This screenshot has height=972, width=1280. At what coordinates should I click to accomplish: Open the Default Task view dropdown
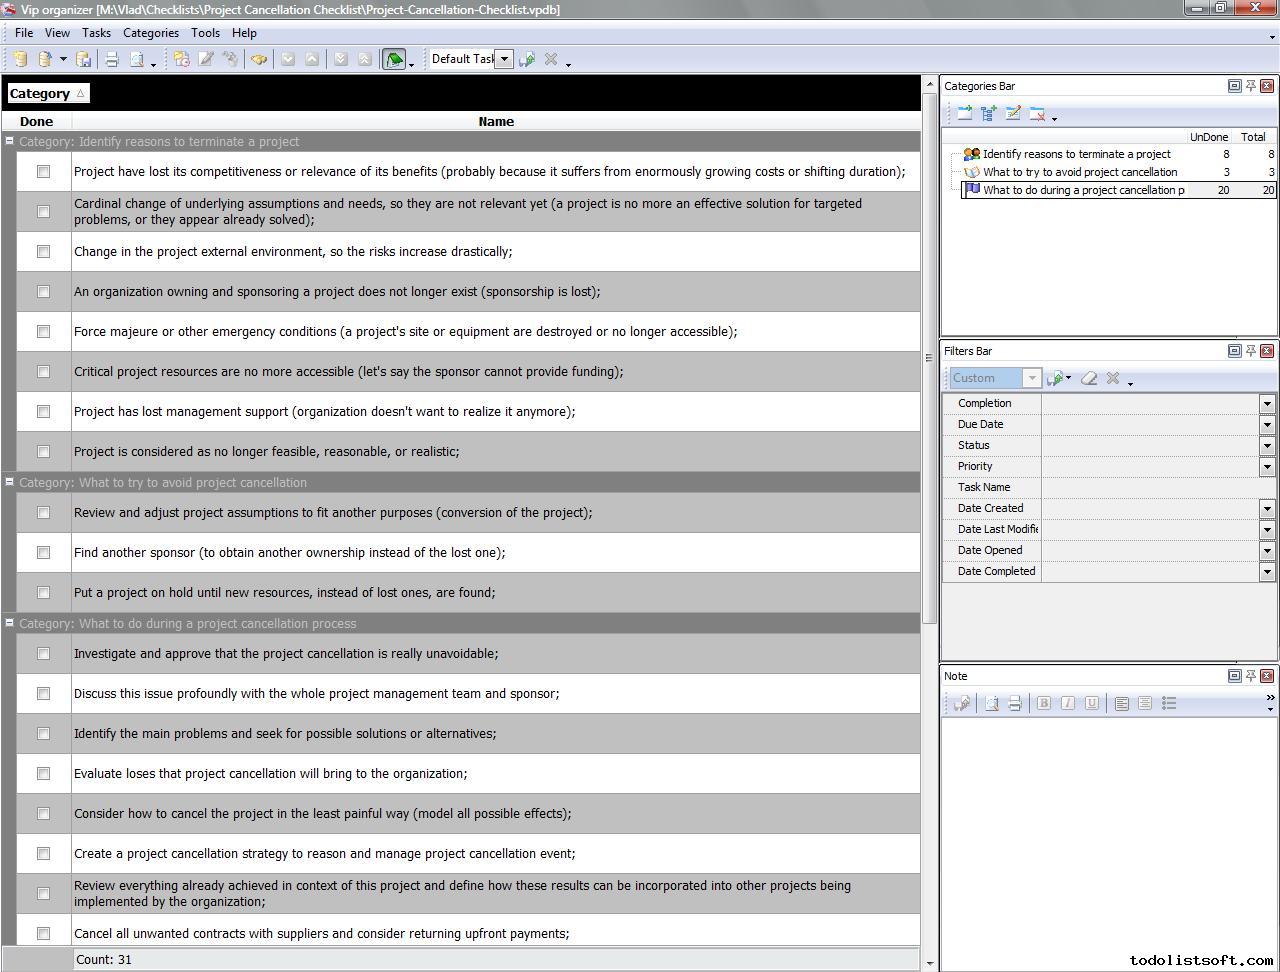click(x=504, y=59)
